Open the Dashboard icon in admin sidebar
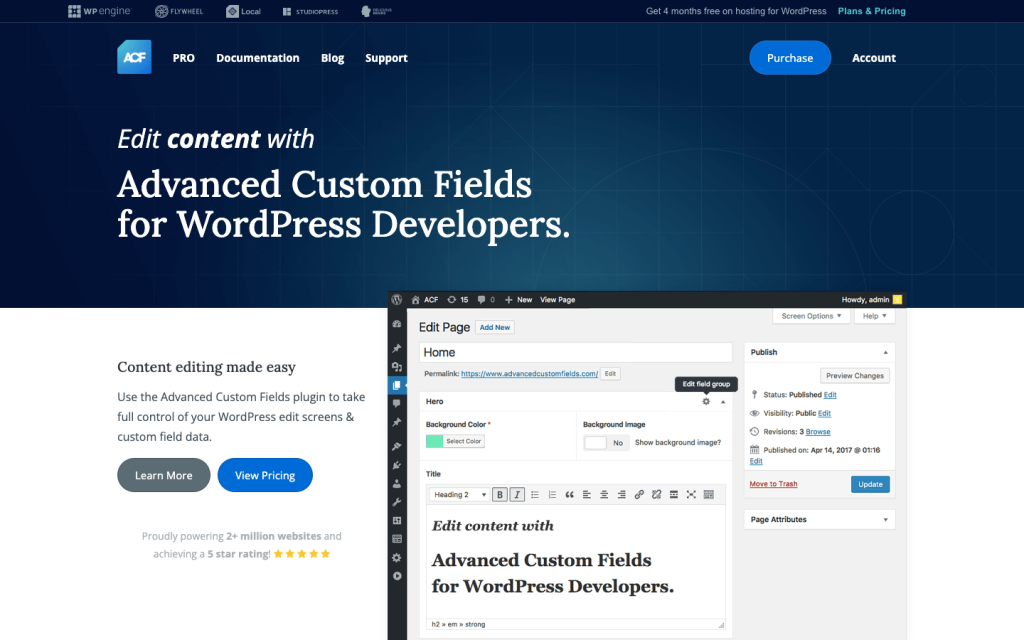The image size is (1024, 640). pyautogui.click(x=396, y=324)
